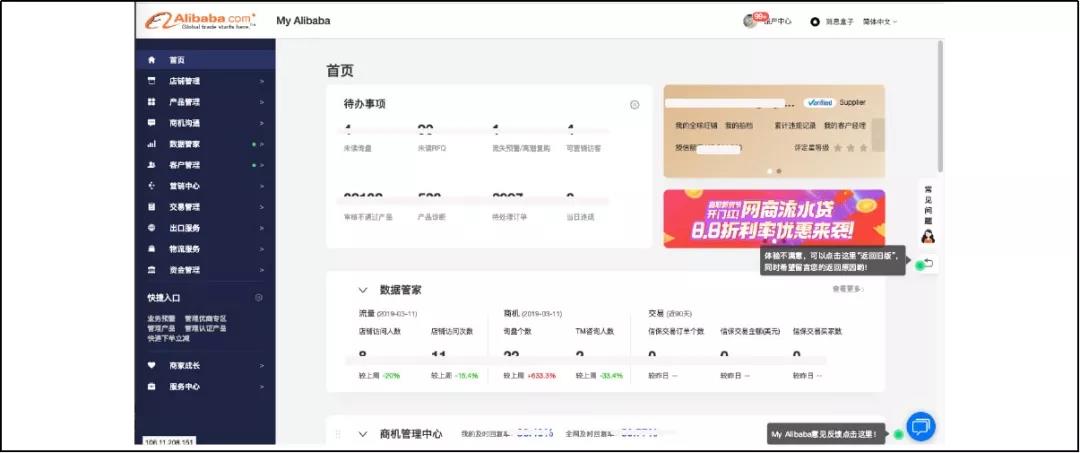Open 累计违规记录 on supplier card
Screen dimensions: 1080x453
tap(795, 126)
